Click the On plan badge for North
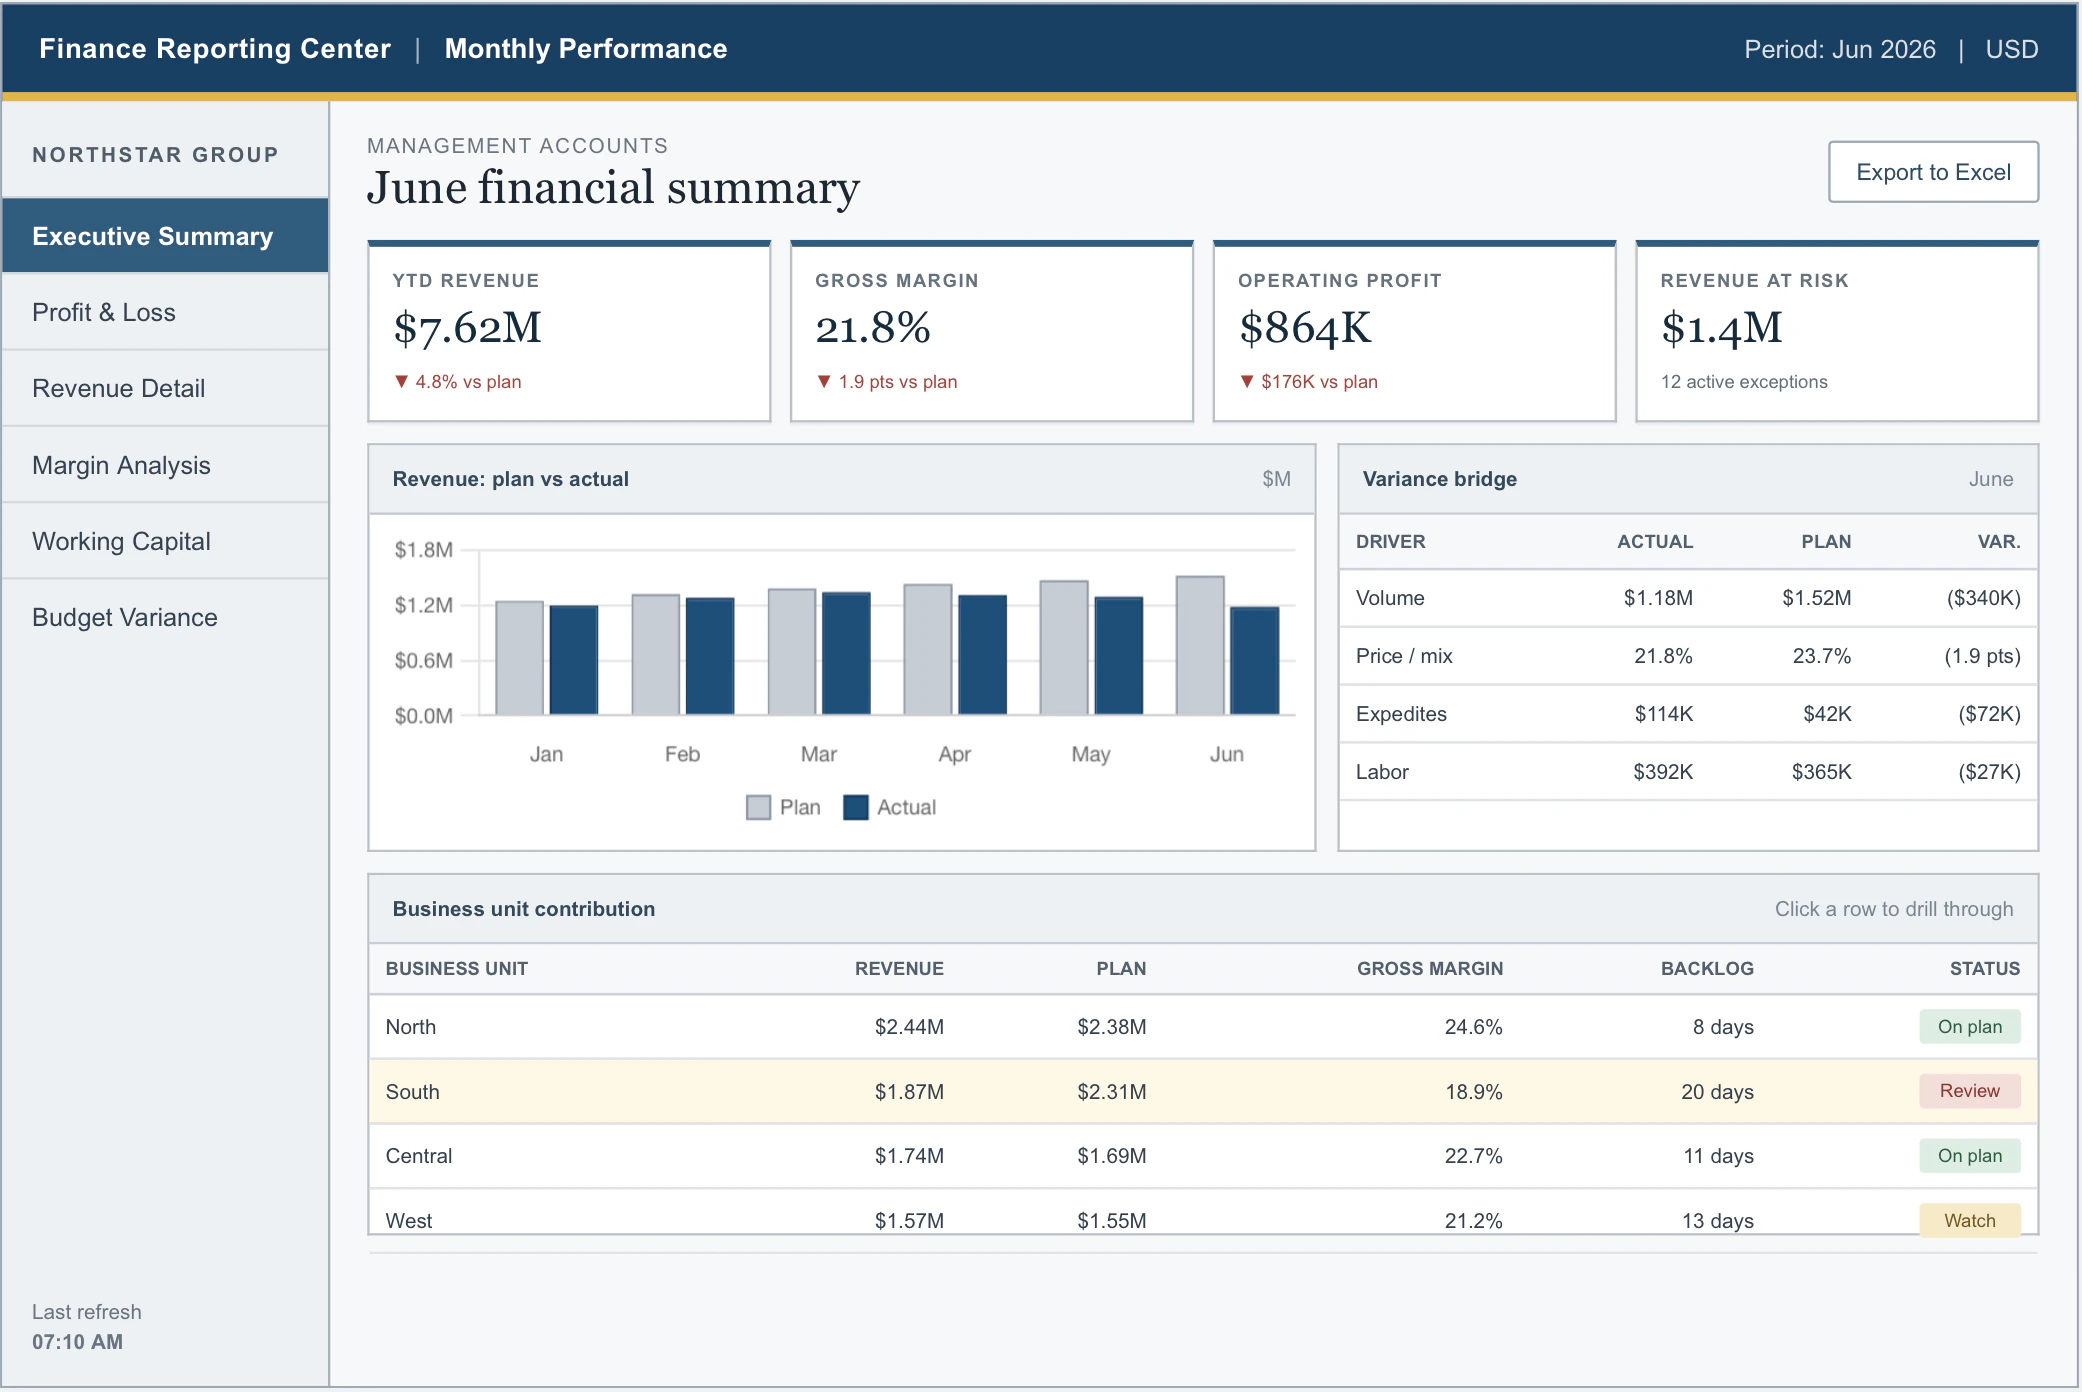The height and width of the screenshot is (1392, 2082). 1970,1027
